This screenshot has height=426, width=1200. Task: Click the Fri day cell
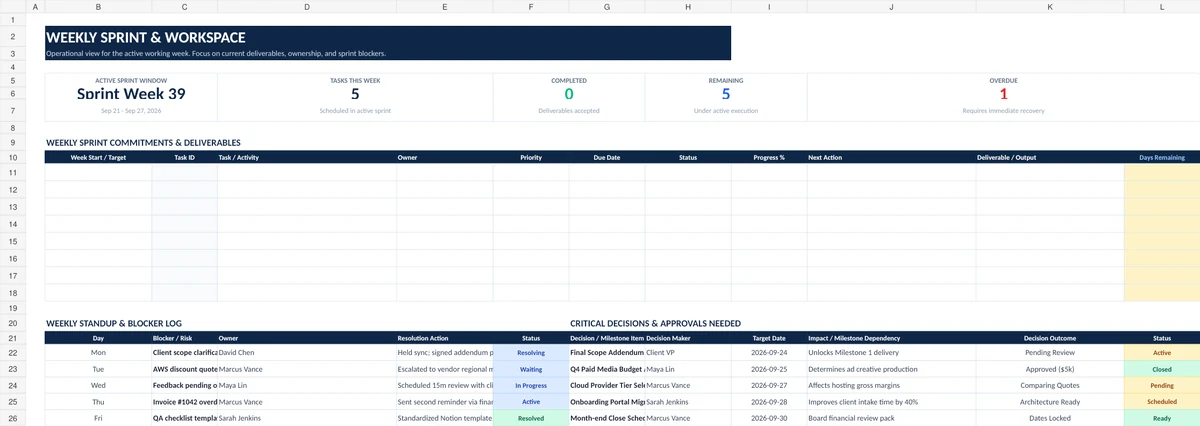click(x=98, y=418)
